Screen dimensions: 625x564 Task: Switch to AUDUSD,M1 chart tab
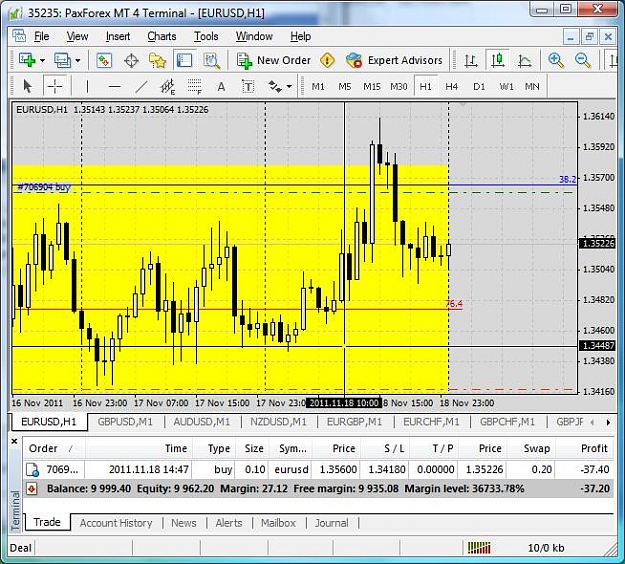pos(202,422)
